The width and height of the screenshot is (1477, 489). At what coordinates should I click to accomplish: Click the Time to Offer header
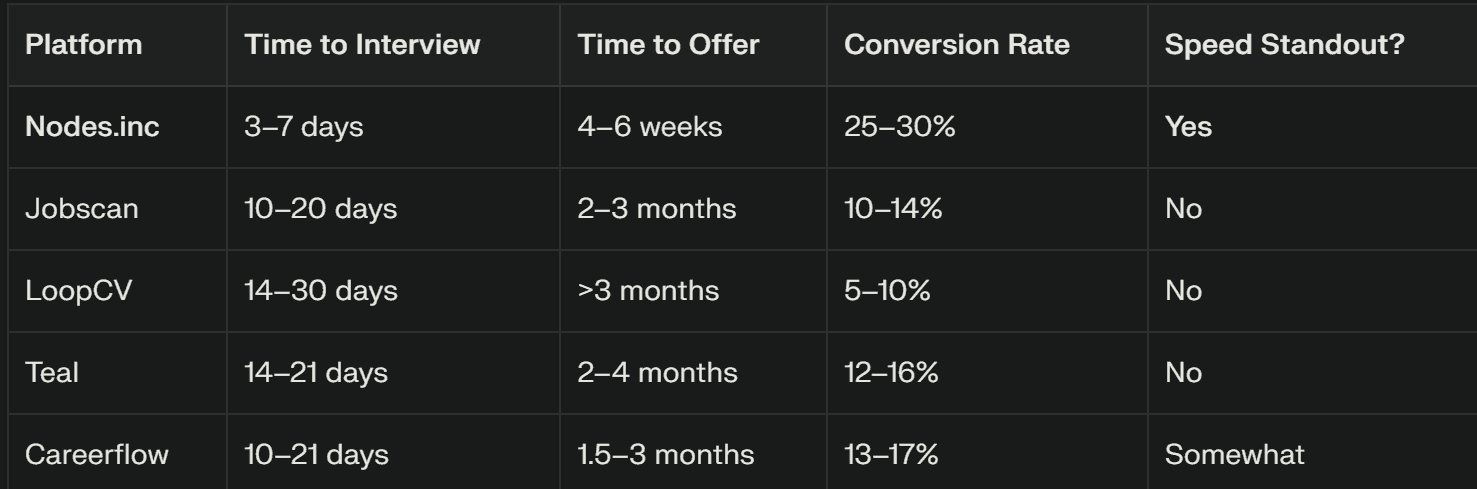pyautogui.click(x=669, y=45)
